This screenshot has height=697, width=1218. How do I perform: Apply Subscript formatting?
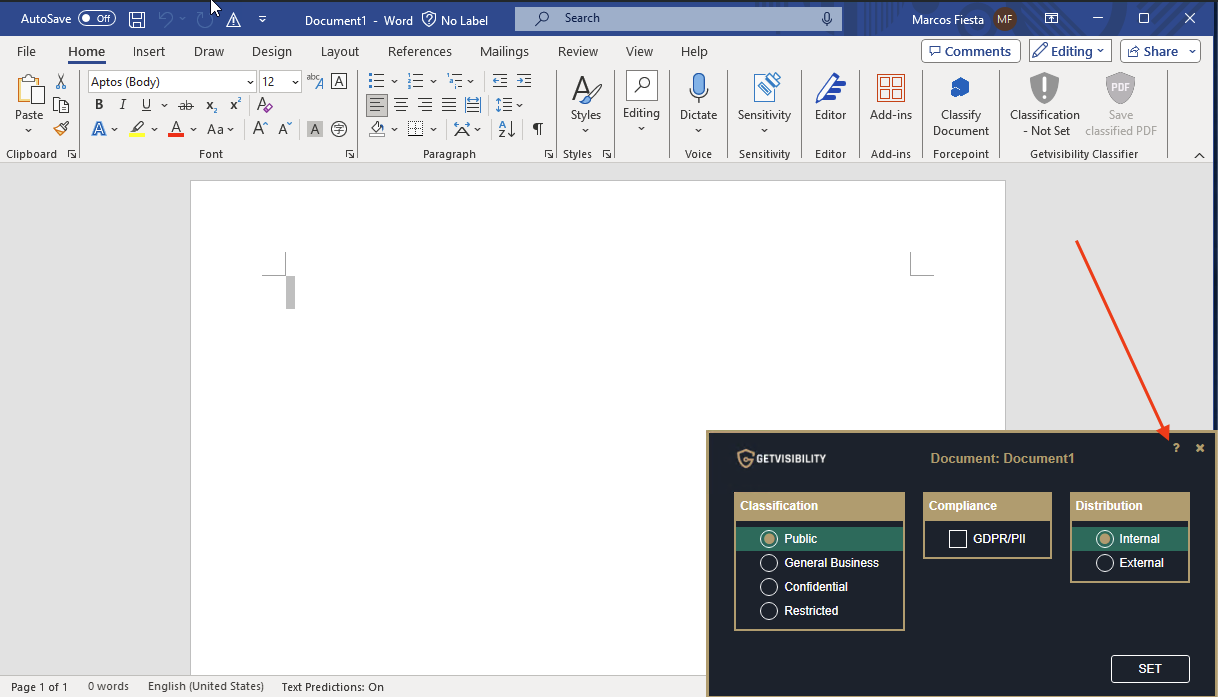(211, 105)
